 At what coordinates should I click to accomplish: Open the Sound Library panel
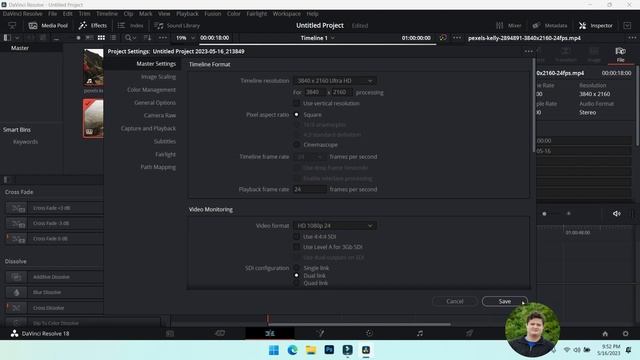(x=177, y=25)
